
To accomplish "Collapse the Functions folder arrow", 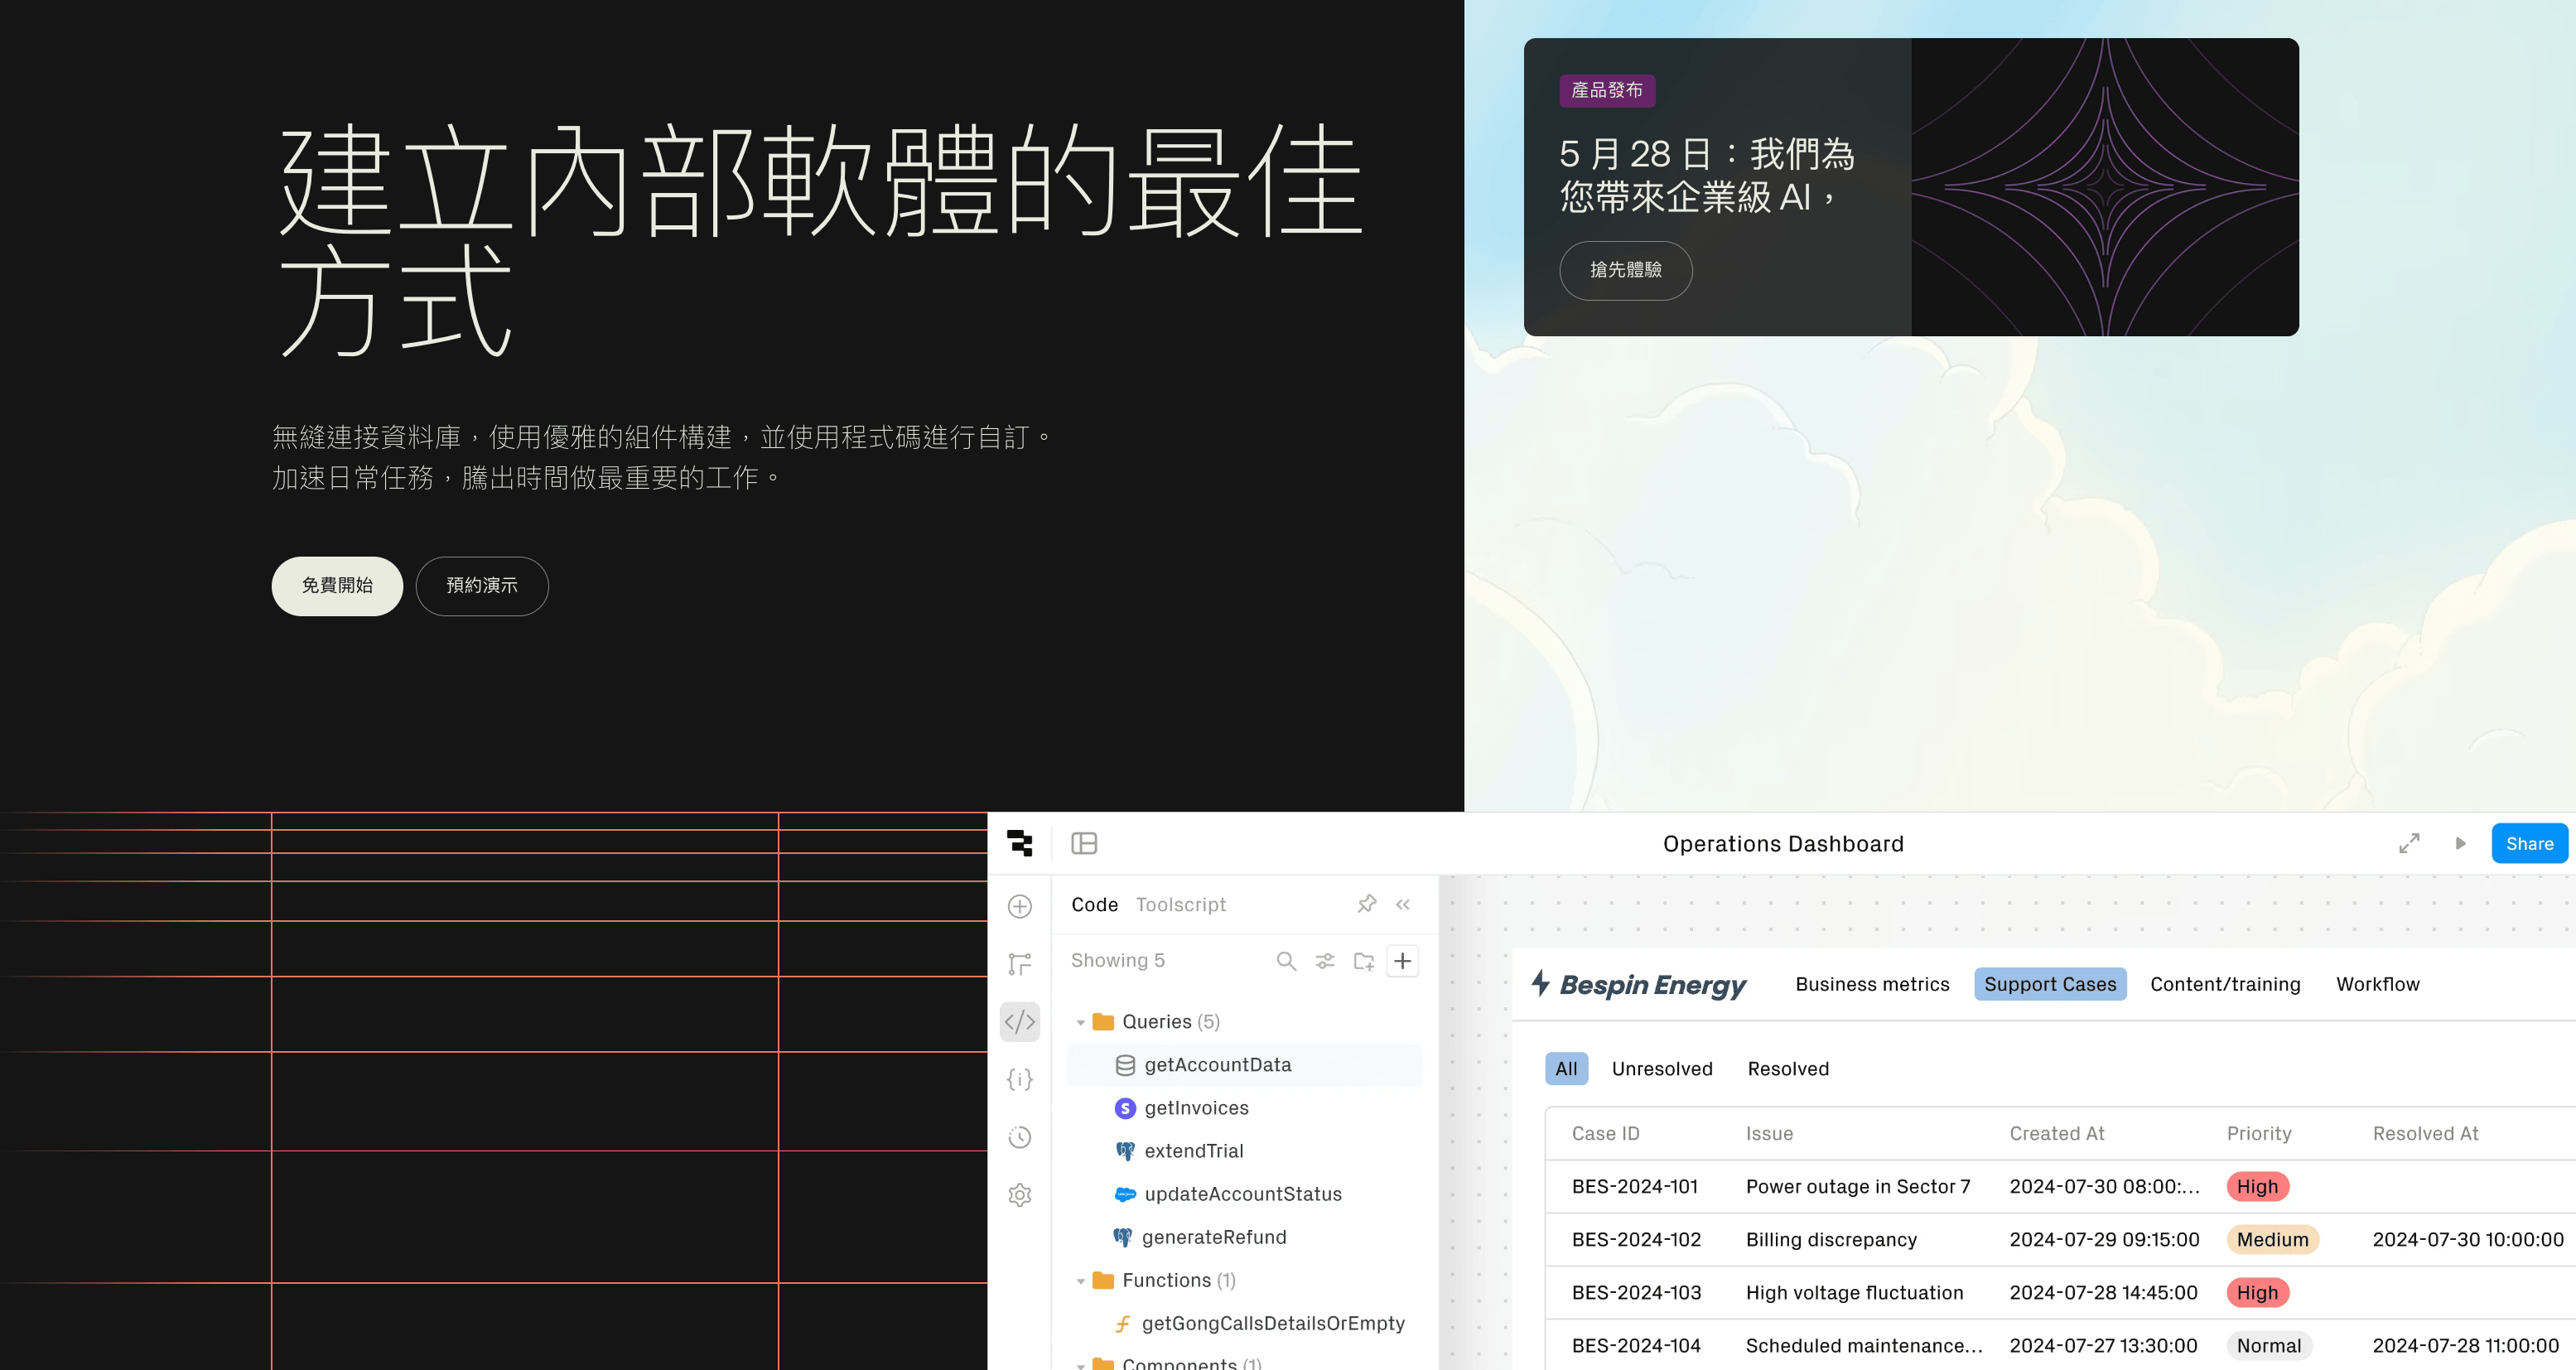I will [x=1081, y=1281].
